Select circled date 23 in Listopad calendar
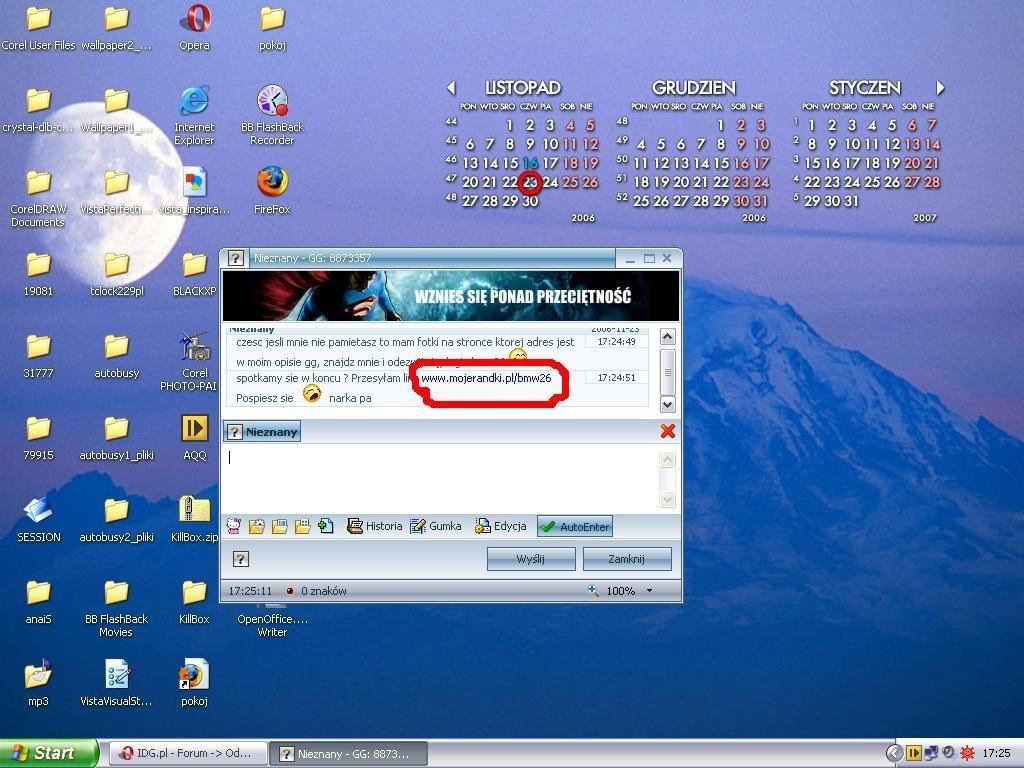1024x768 pixels. click(530, 182)
